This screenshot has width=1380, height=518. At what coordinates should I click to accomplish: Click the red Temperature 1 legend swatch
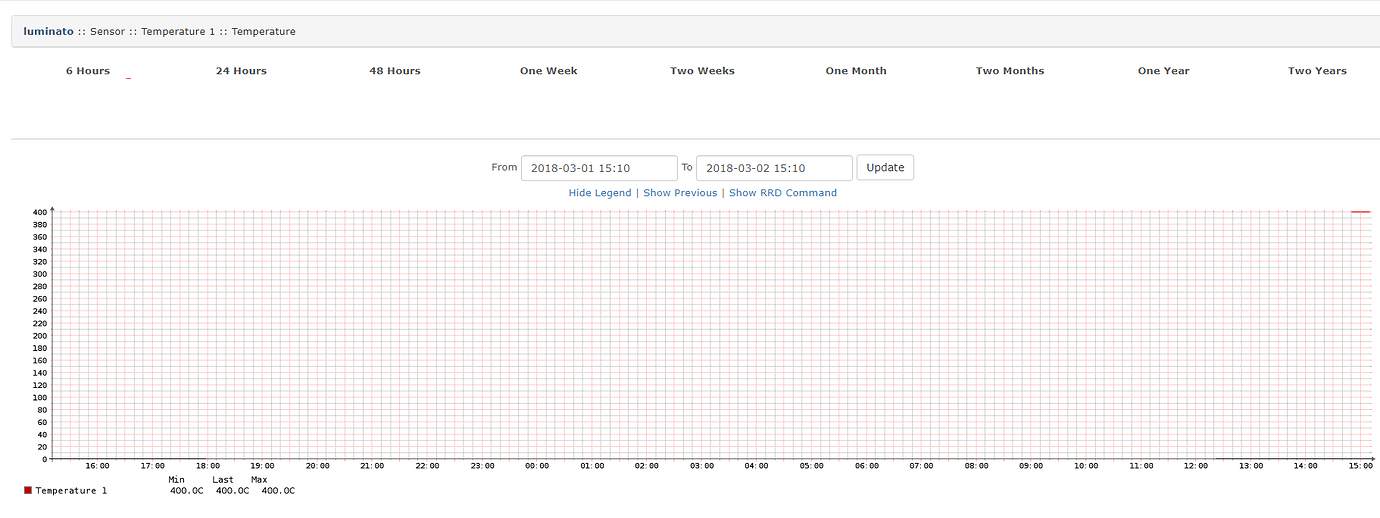[x=28, y=491]
